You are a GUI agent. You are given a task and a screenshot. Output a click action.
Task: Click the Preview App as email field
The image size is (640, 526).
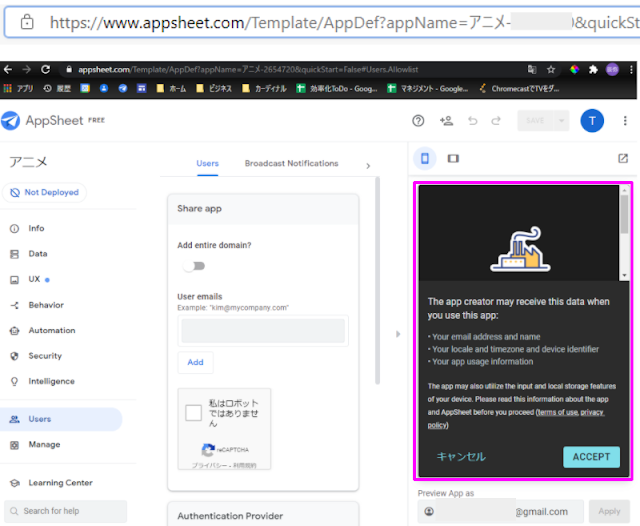[500, 511]
